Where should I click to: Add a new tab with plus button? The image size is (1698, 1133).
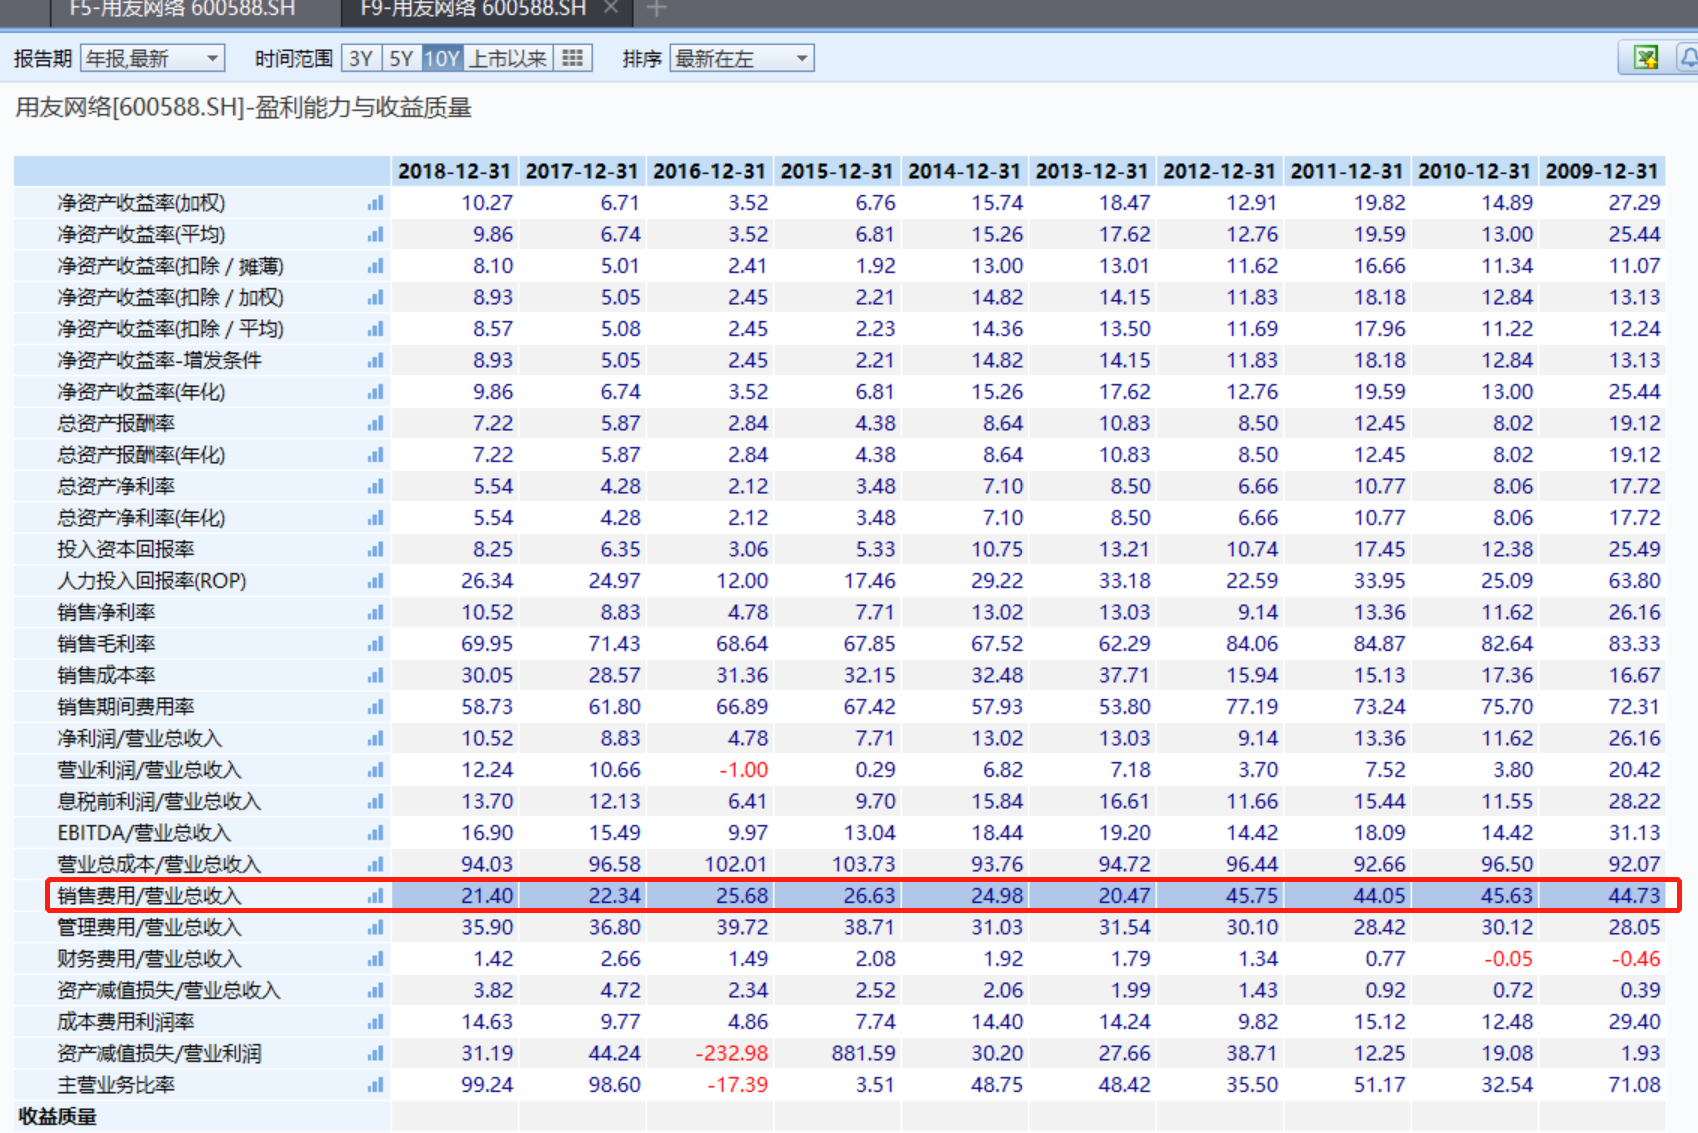click(x=656, y=10)
